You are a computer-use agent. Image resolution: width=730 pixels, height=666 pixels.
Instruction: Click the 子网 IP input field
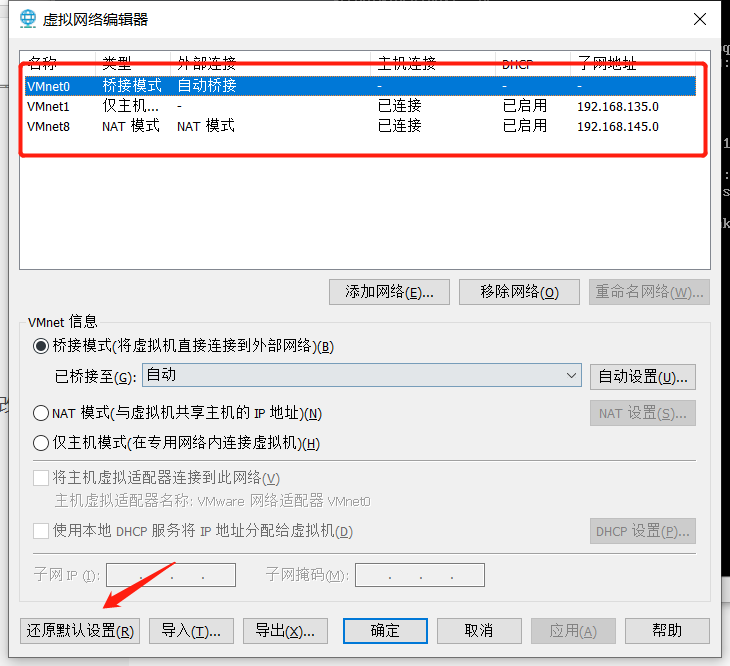point(171,575)
